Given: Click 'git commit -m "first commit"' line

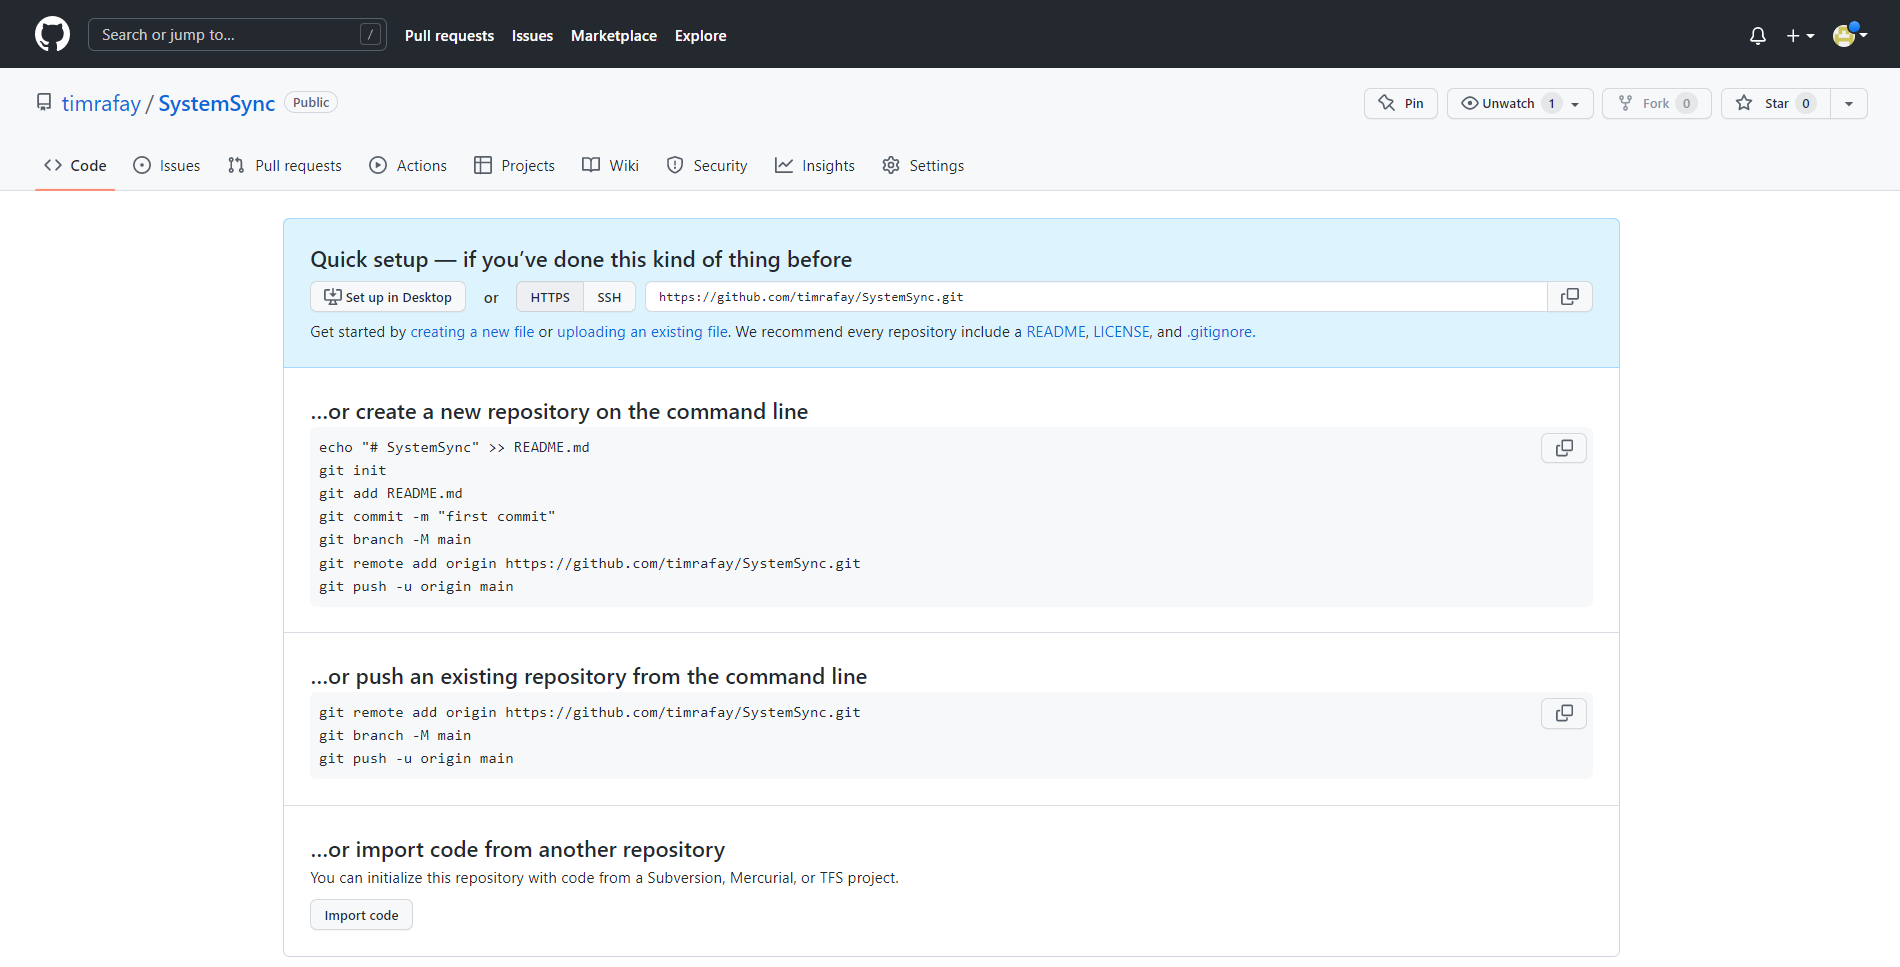Looking at the screenshot, I should (x=437, y=516).
